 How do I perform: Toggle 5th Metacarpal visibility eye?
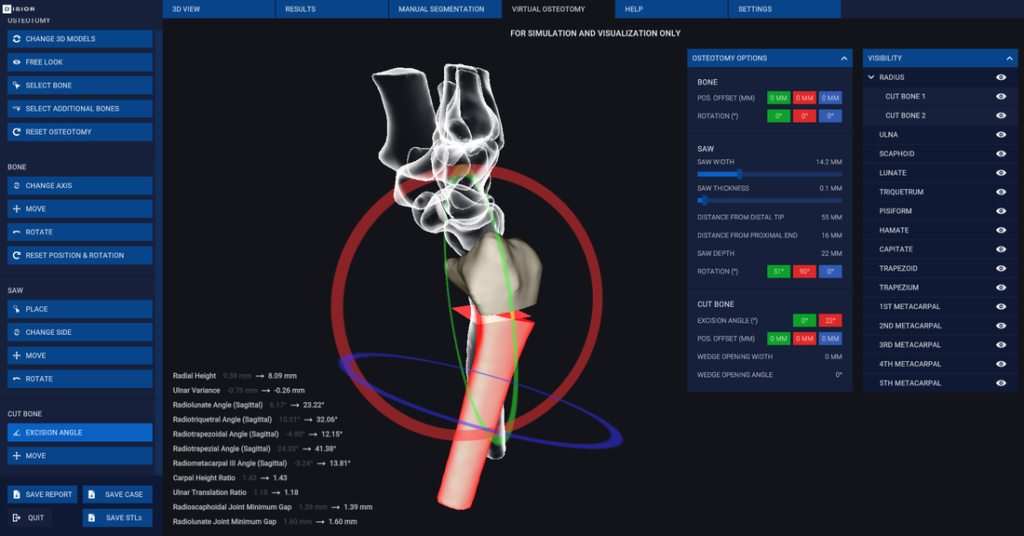(1001, 383)
